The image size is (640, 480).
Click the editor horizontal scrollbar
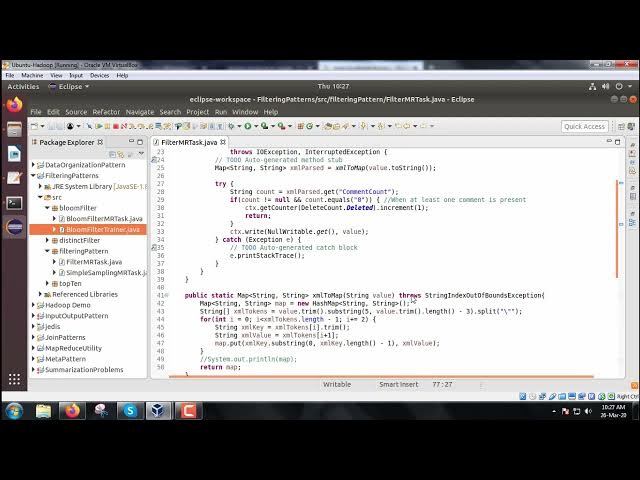click(381, 377)
